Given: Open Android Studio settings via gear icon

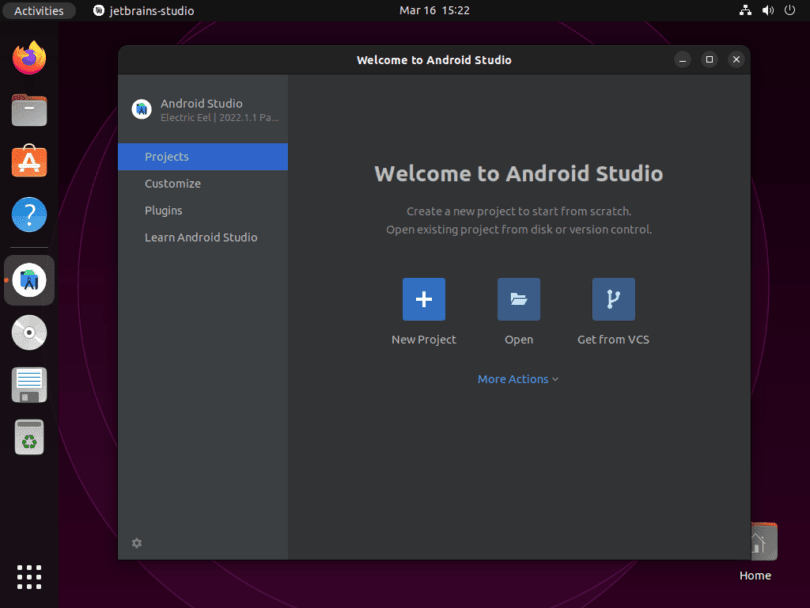Looking at the screenshot, I should 136,542.
